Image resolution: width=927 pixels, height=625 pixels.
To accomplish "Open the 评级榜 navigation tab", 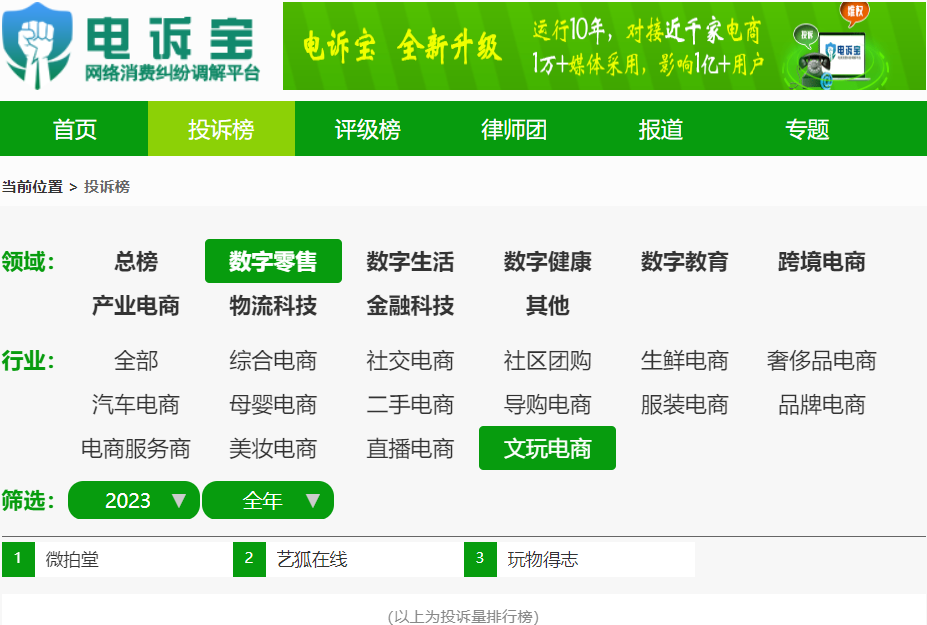I will coord(368,129).
